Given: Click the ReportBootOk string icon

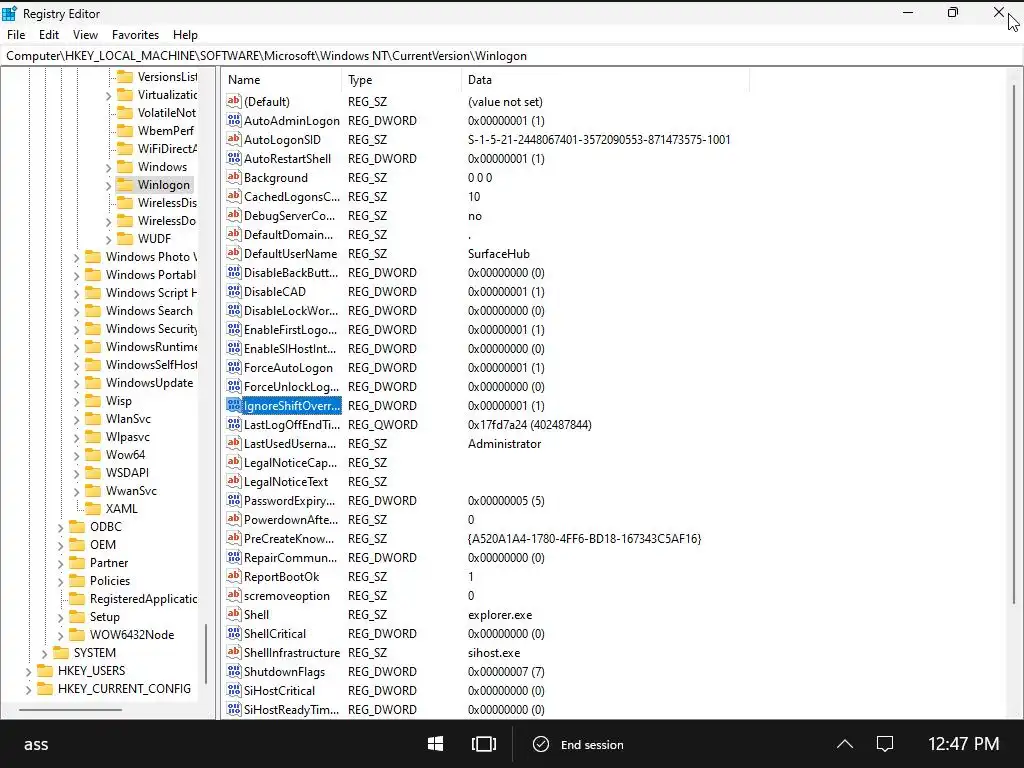Looking at the screenshot, I should (234, 576).
